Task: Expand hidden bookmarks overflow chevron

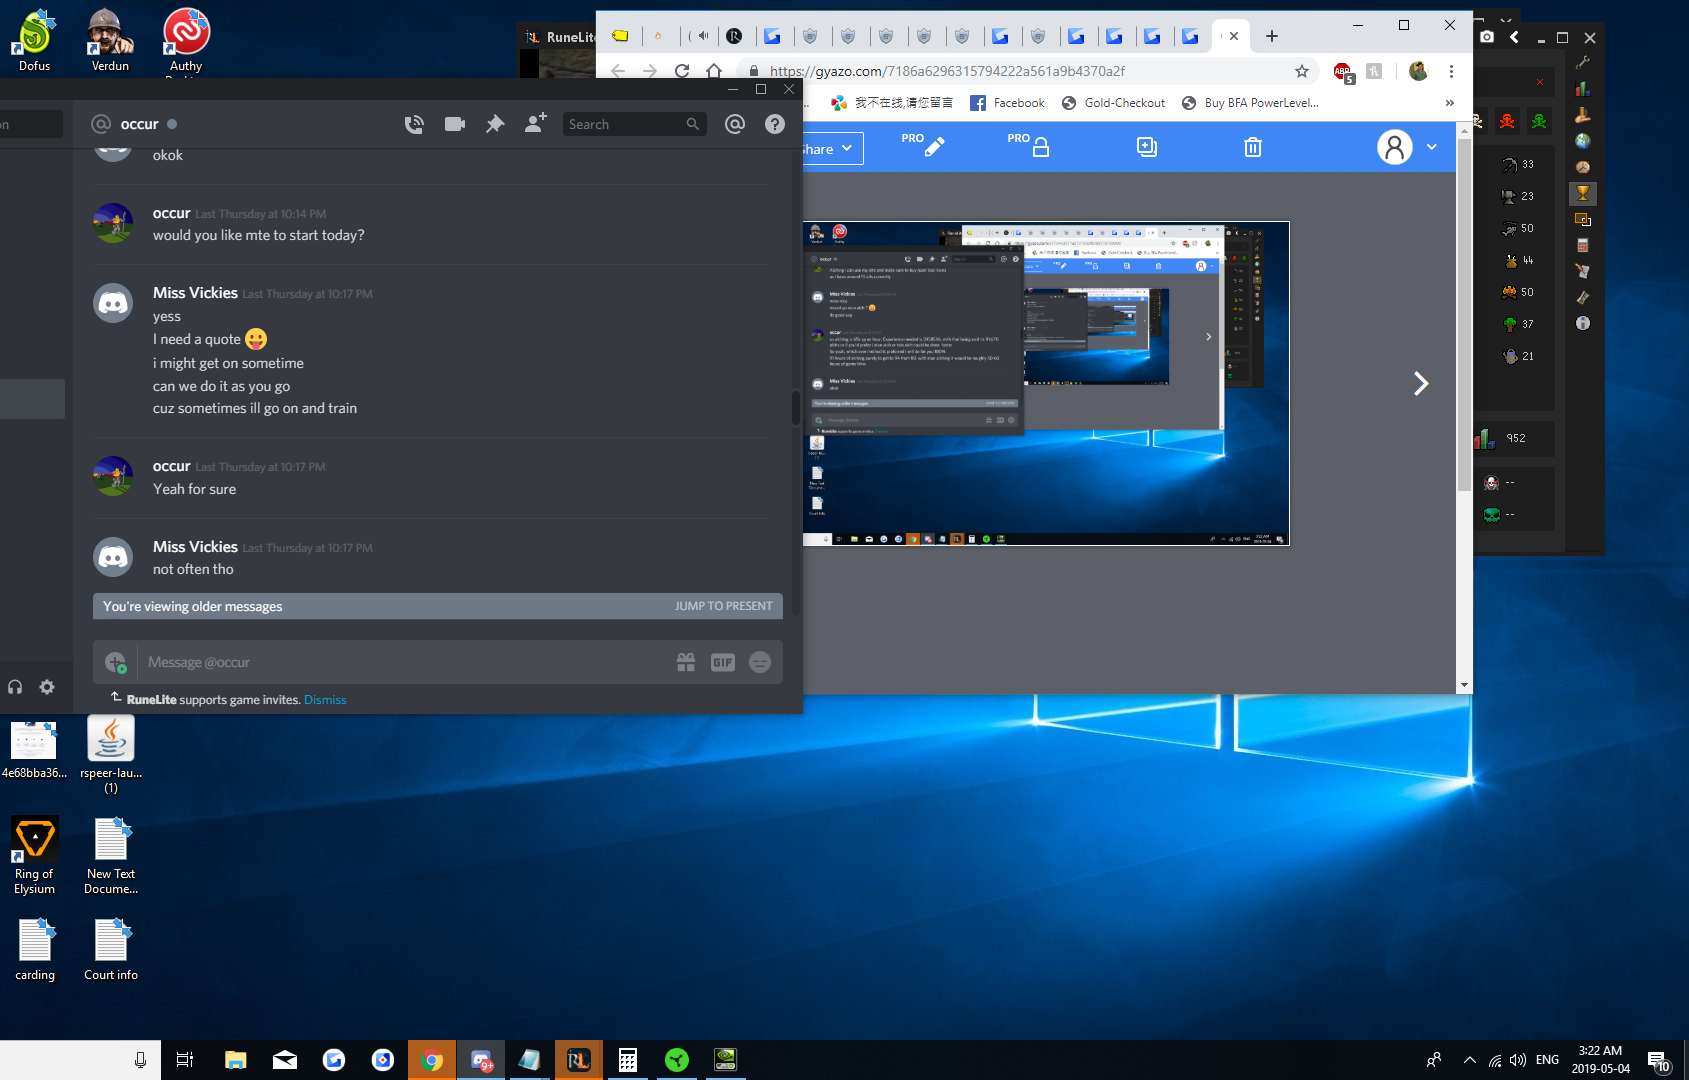Action: (x=1449, y=103)
